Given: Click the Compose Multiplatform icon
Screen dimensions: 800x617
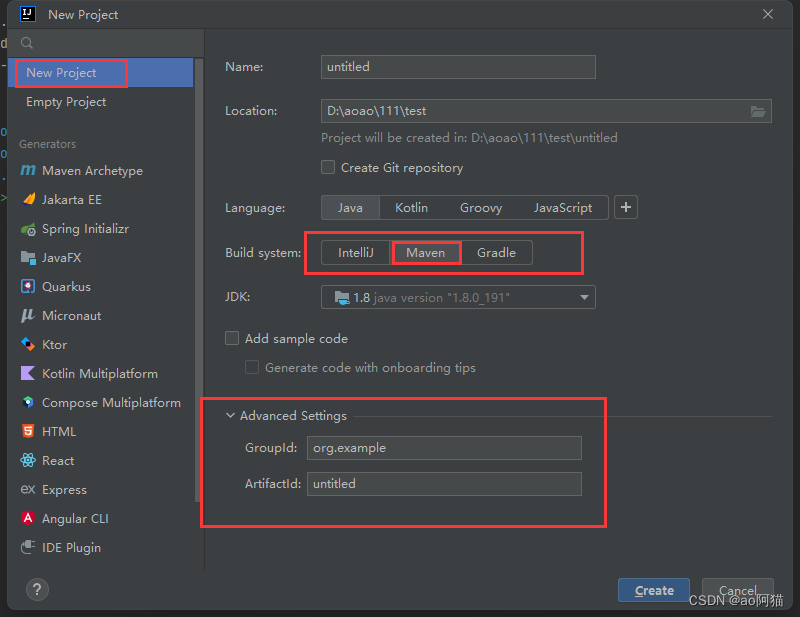Looking at the screenshot, I should [x=28, y=402].
